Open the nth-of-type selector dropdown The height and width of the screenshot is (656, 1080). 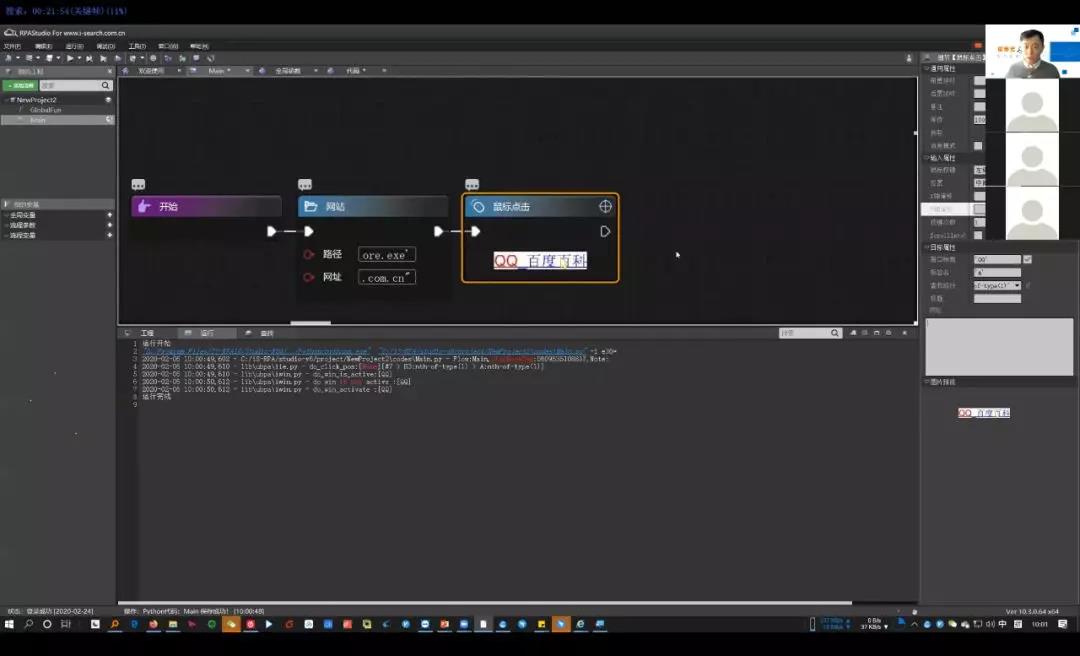[x=997, y=285]
